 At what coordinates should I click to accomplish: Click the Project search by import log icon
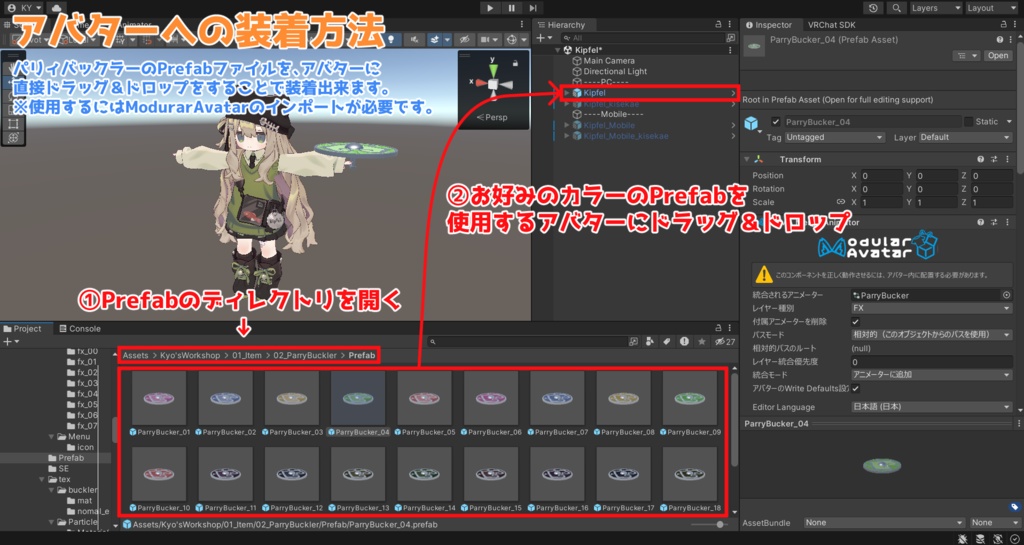(x=684, y=341)
